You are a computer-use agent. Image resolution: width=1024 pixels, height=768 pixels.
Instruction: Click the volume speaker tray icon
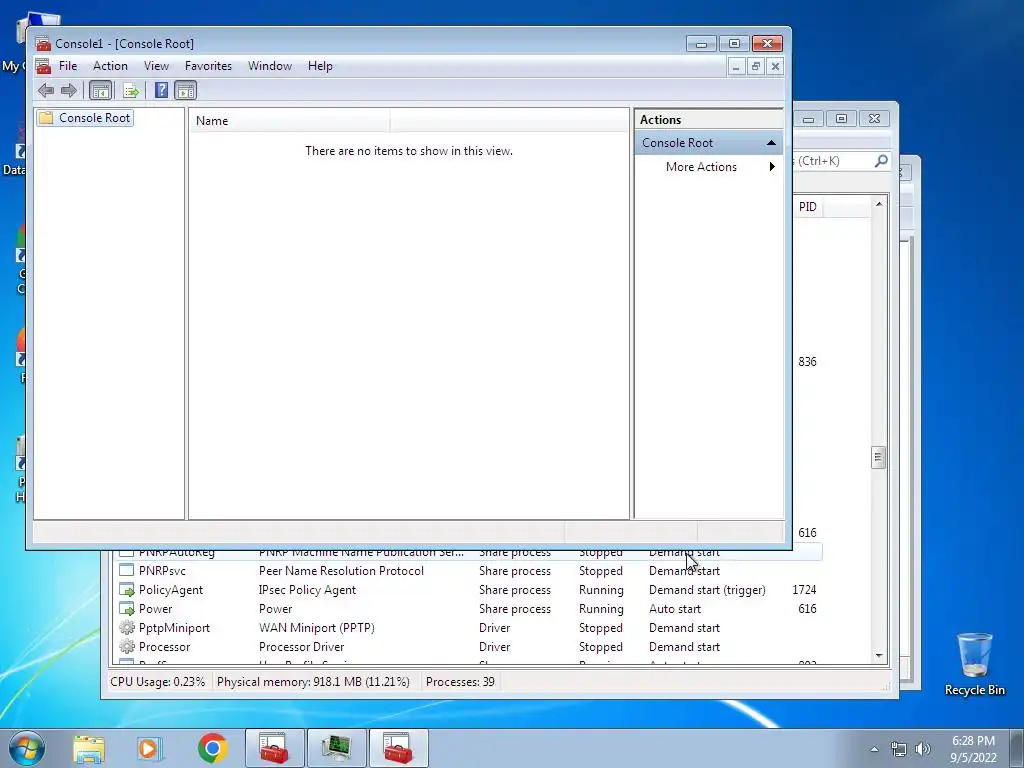pos(922,749)
